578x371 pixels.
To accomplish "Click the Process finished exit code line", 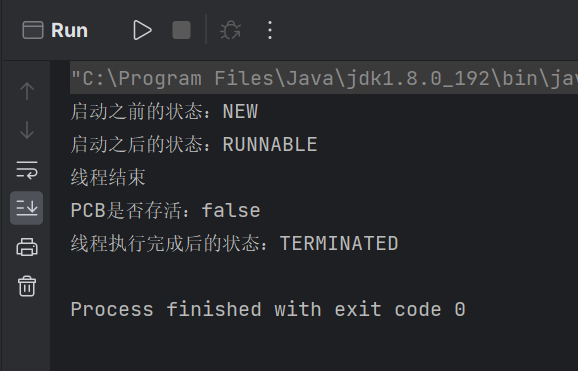I will [x=268, y=309].
